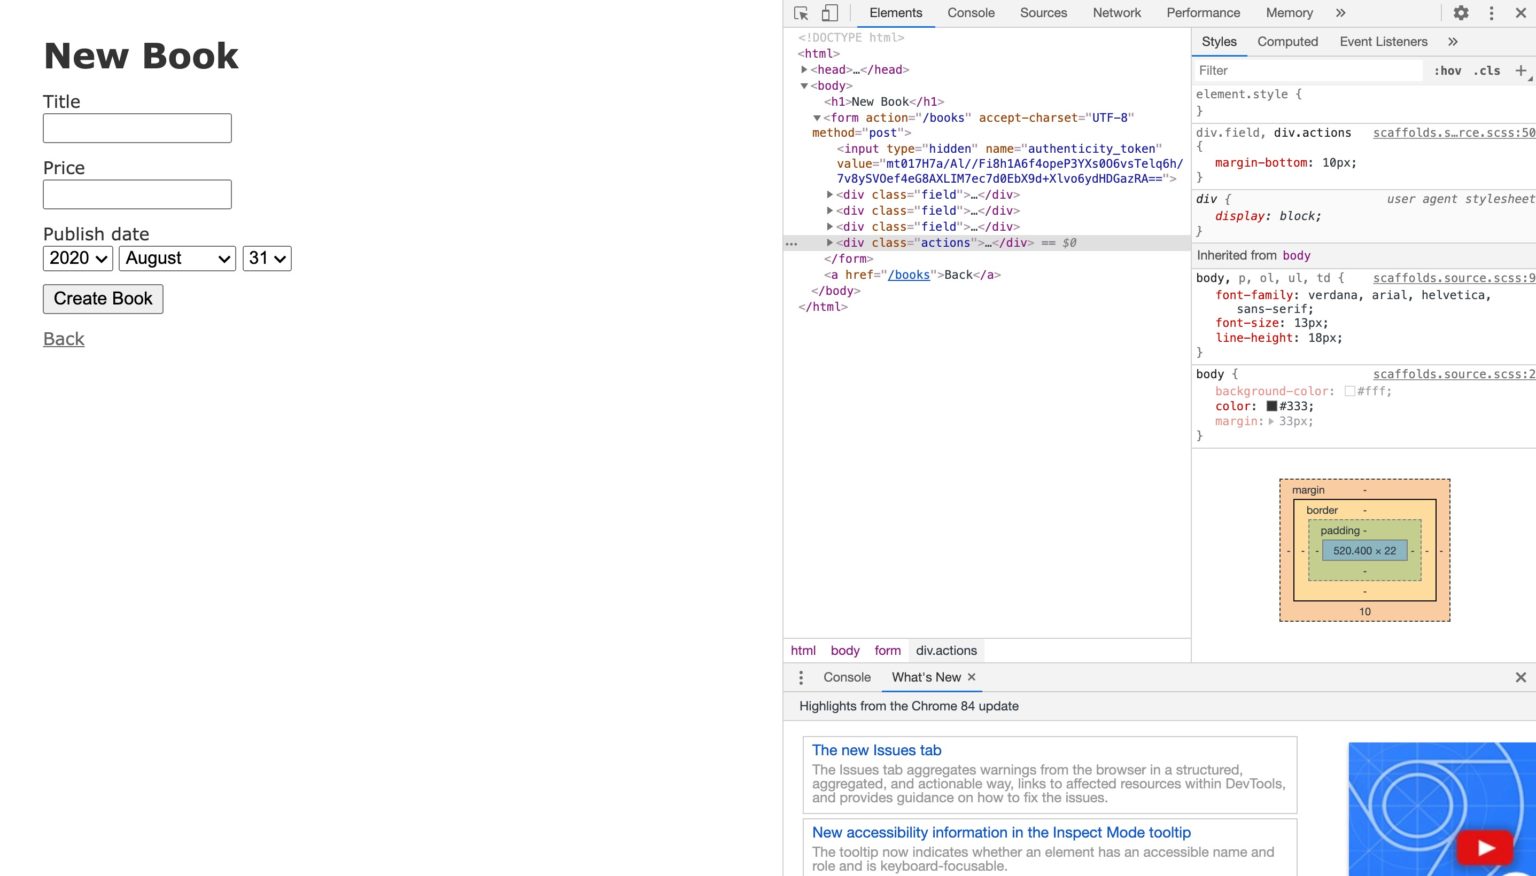This screenshot has height=876, width=1536.
Task: Open the month dropdown showing August
Action: coord(177,258)
